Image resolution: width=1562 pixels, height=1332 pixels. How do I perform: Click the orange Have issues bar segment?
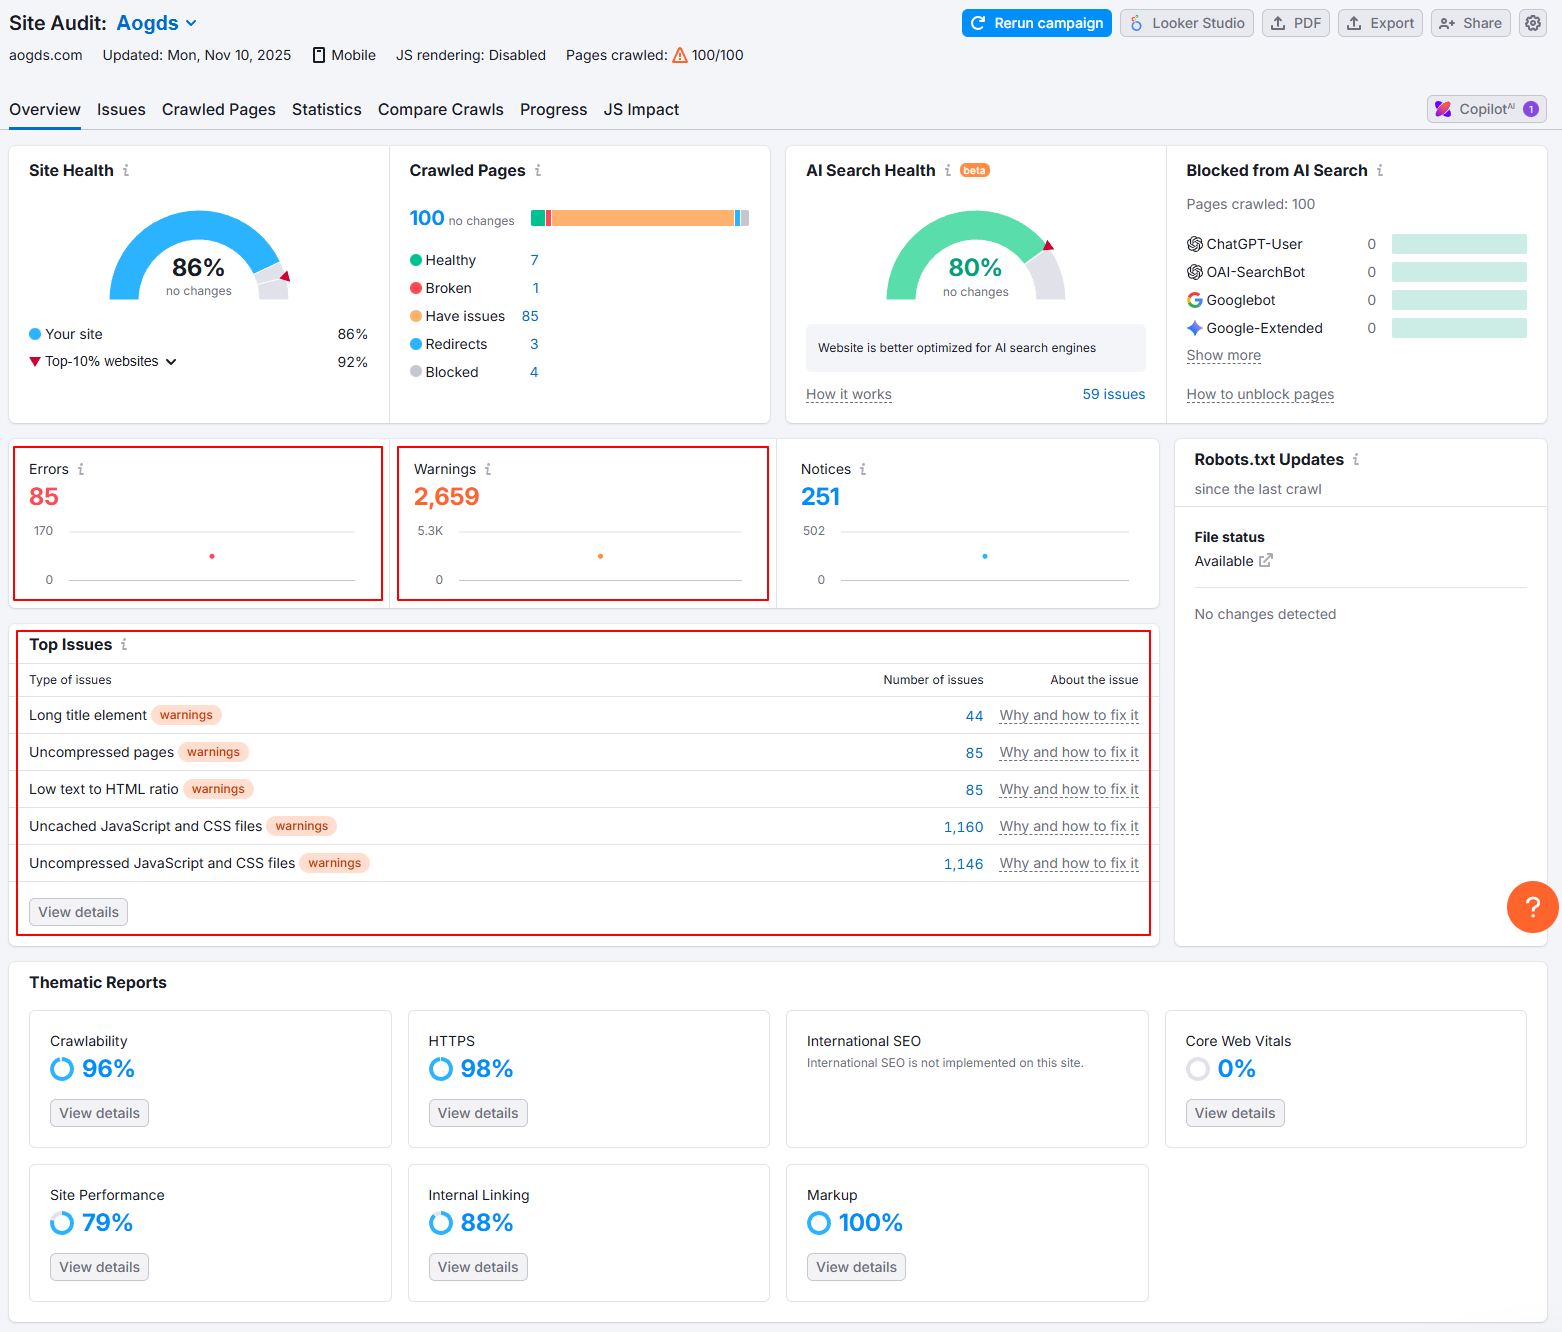[642, 218]
